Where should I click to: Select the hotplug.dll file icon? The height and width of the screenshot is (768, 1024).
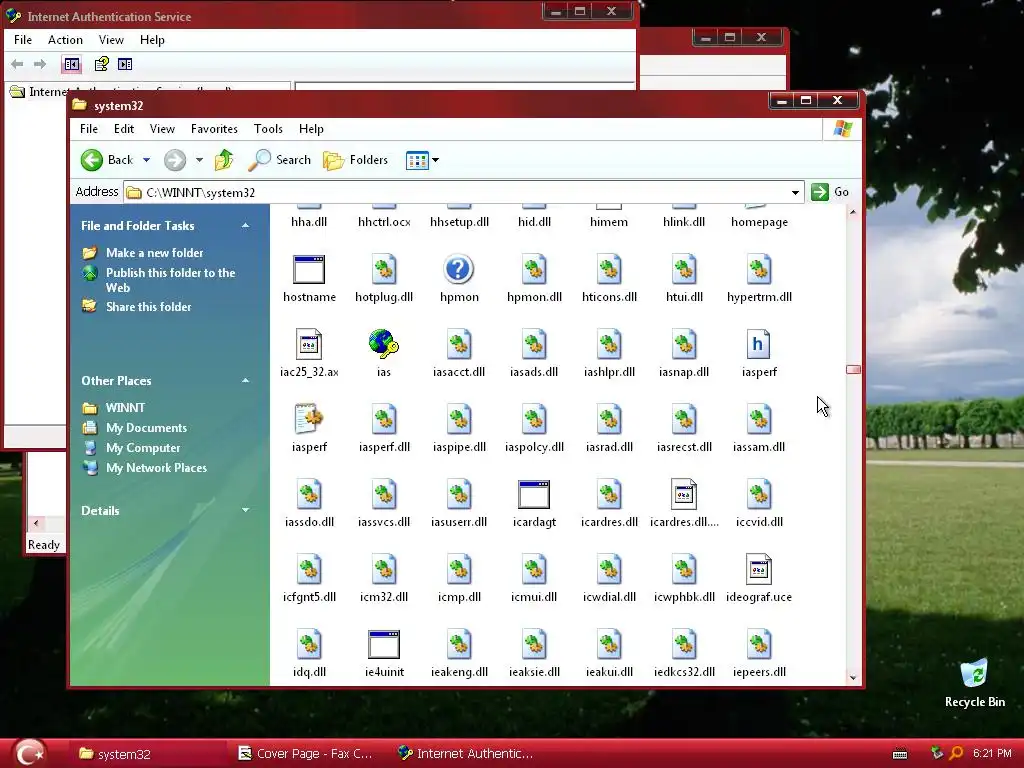(x=383, y=269)
